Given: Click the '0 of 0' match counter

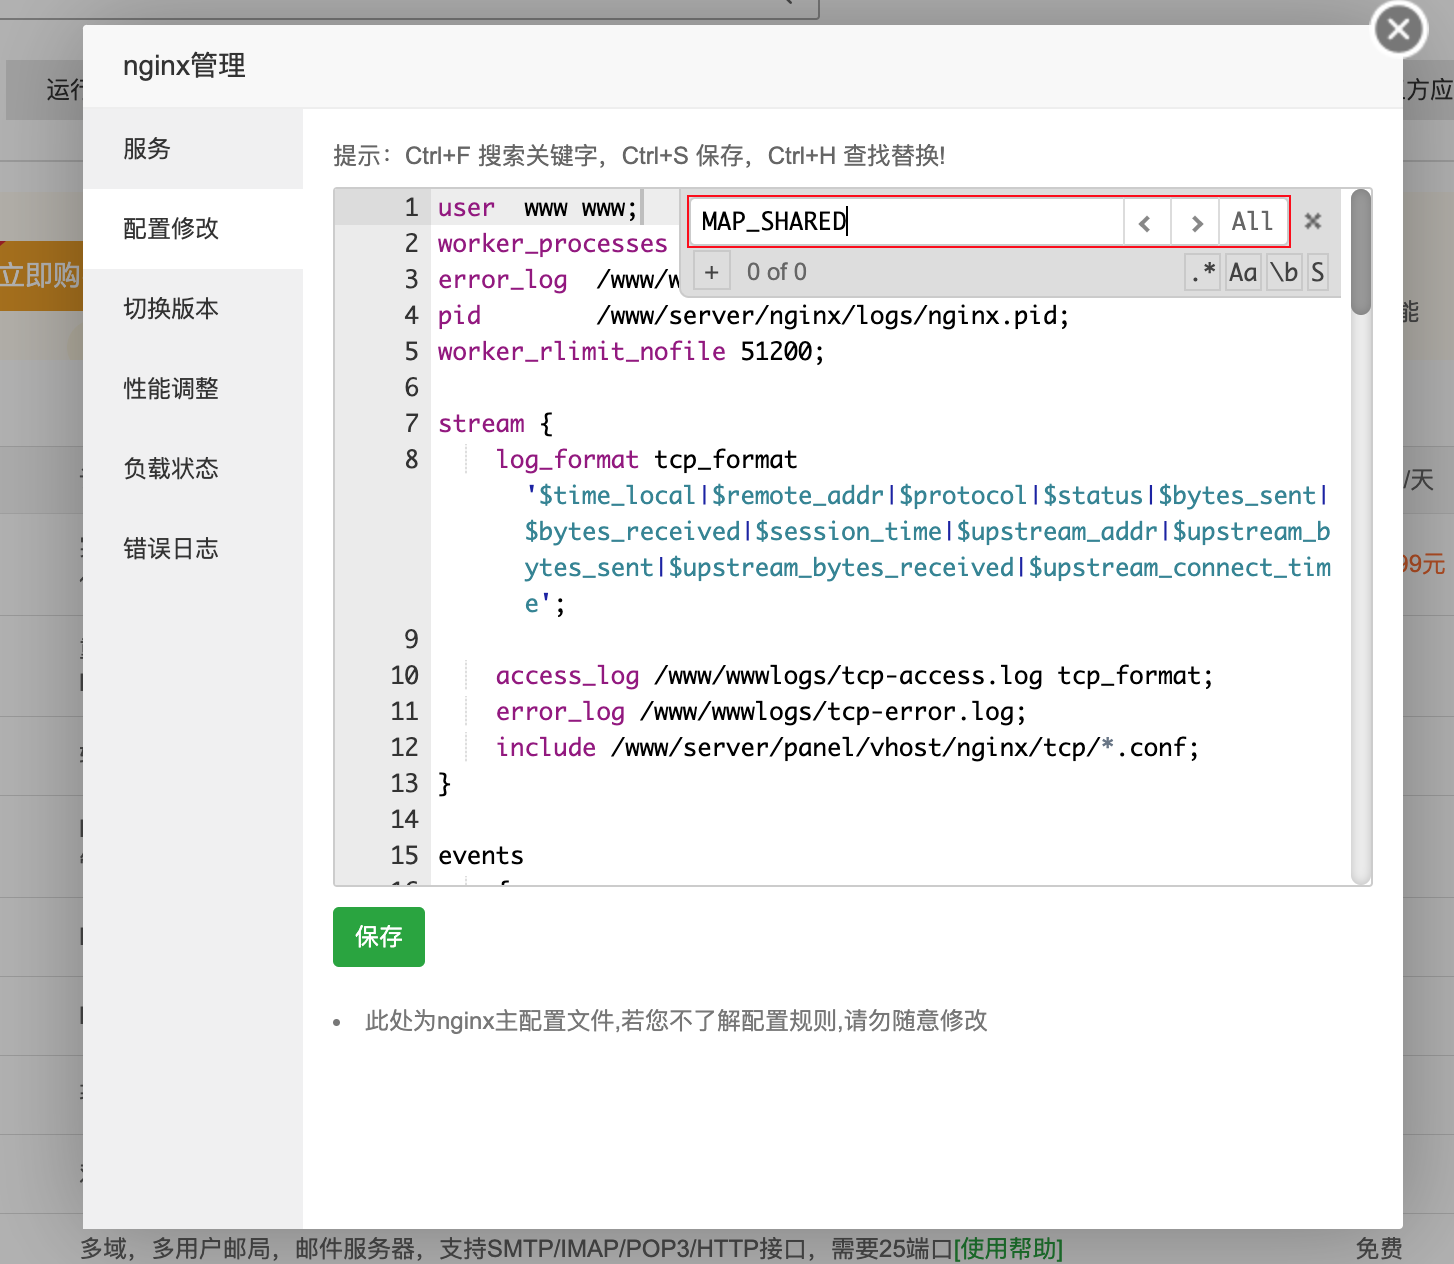Looking at the screenshot, I should (777, 272).
